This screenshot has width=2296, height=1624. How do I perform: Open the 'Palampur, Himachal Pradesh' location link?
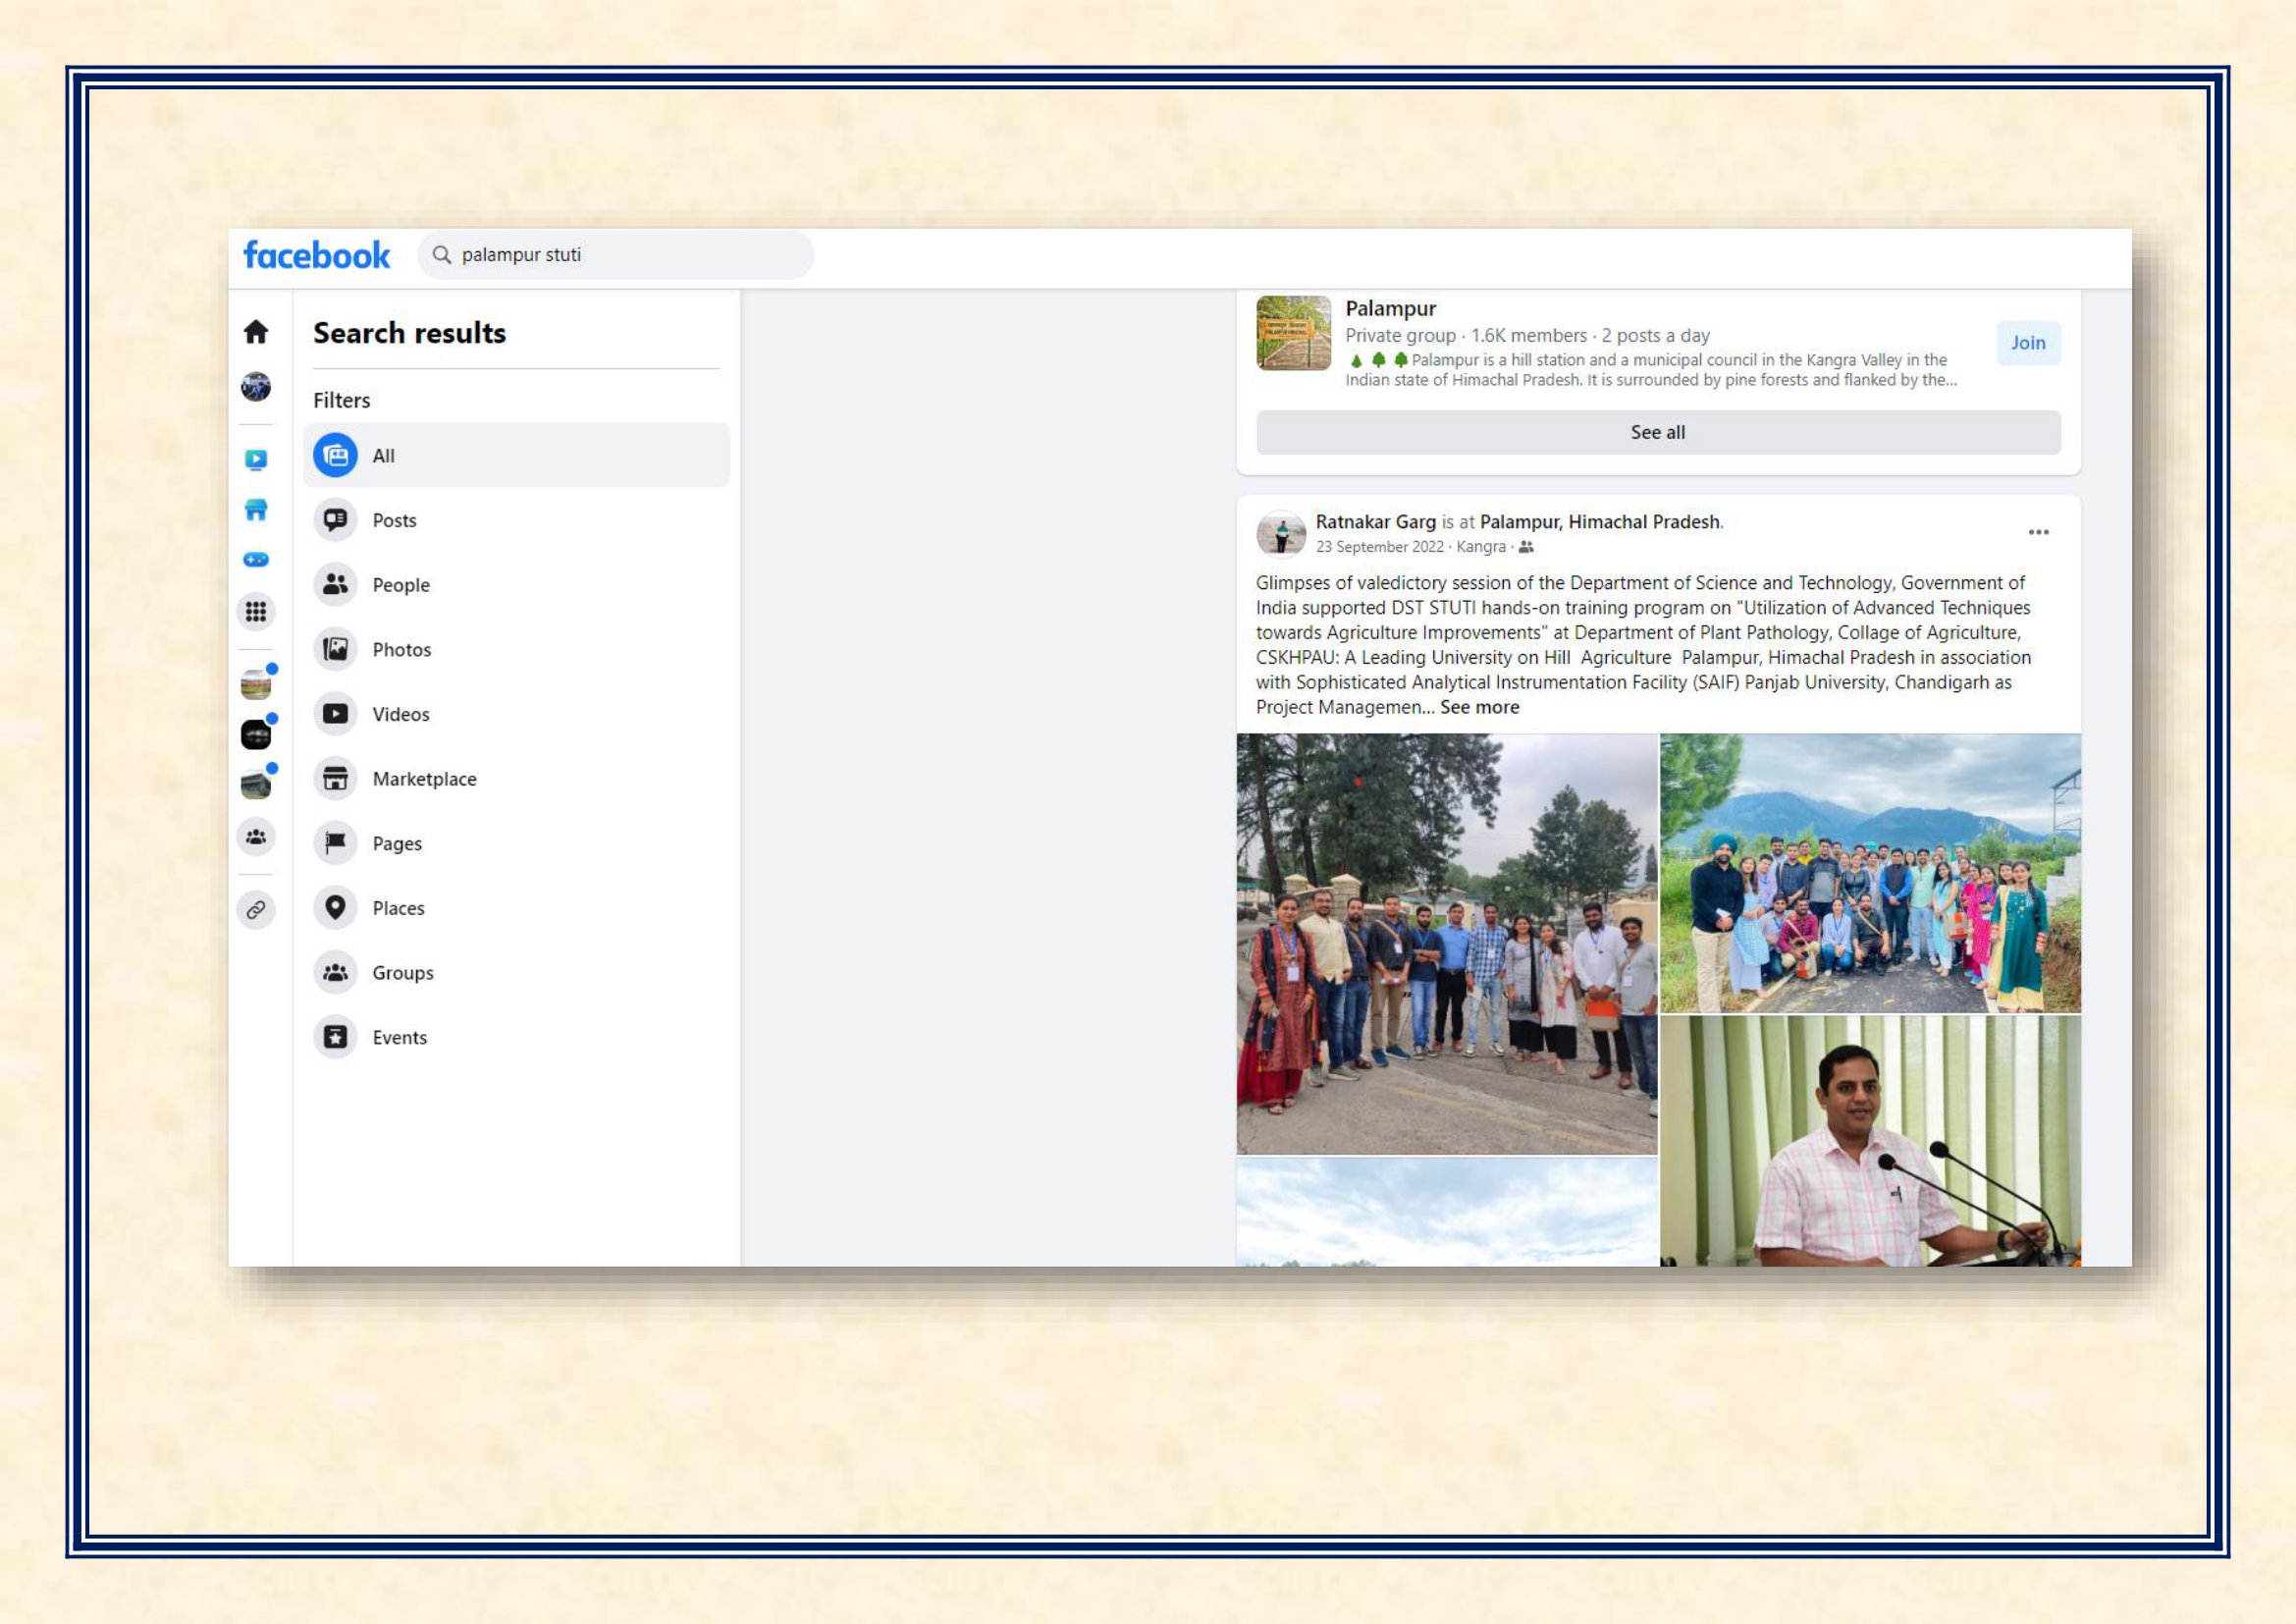point(1599,522)
